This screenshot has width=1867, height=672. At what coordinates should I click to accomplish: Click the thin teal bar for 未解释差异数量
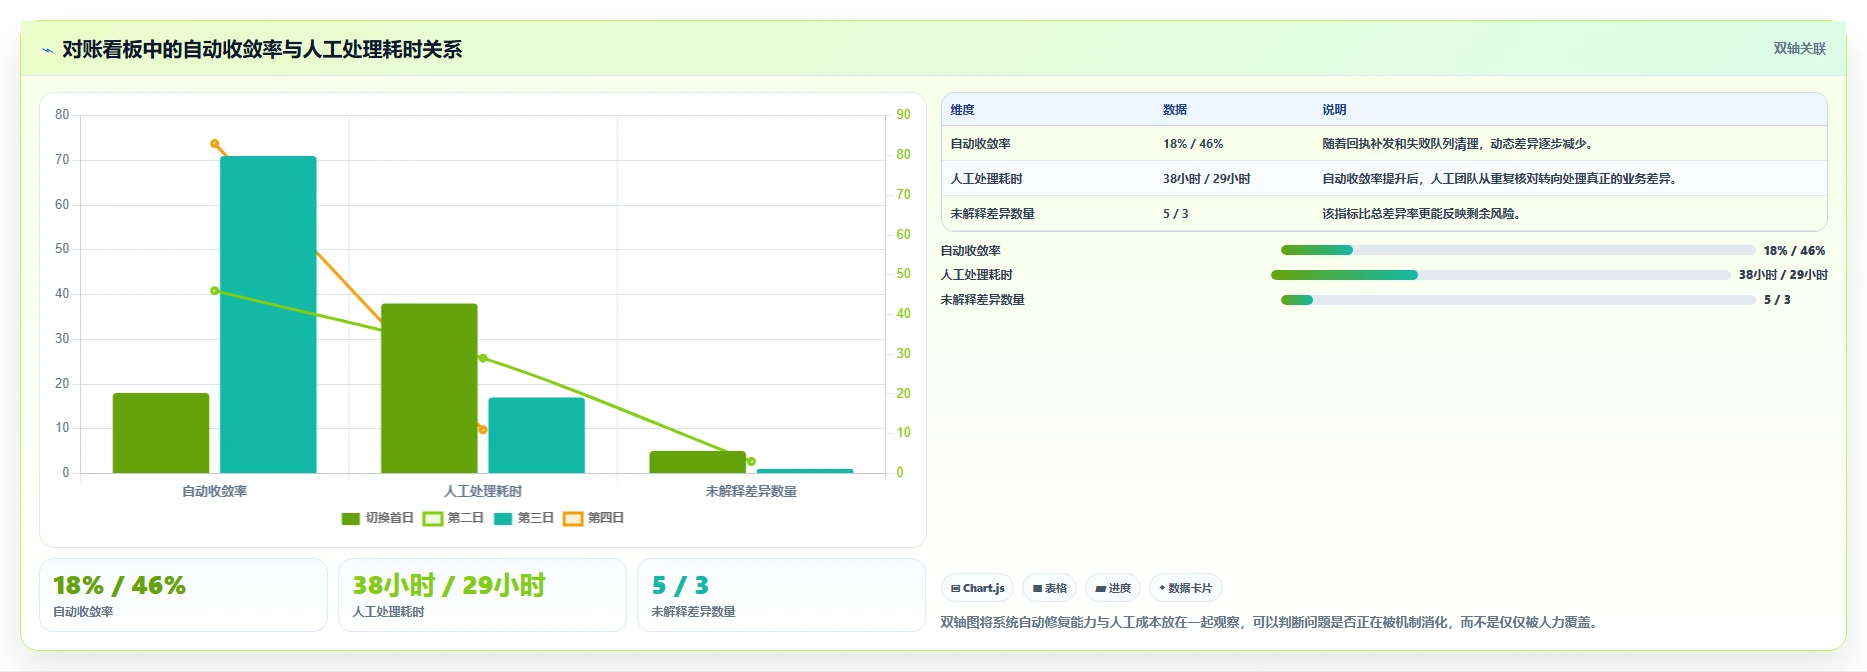click(805, 471)
